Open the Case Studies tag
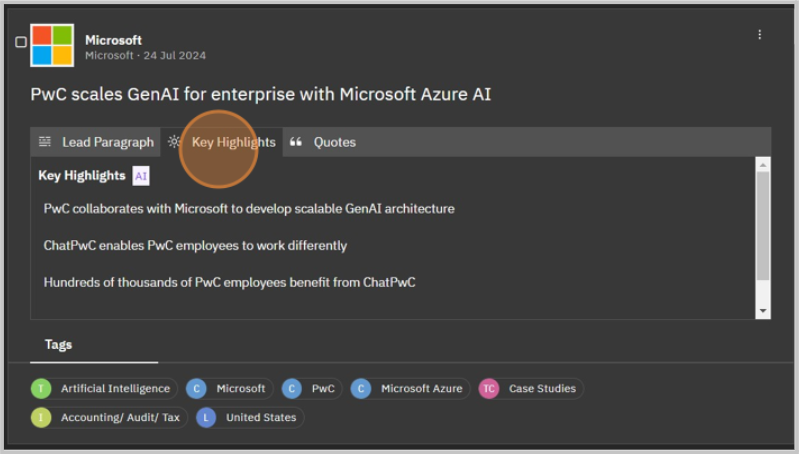Image resolution: width=799 pixels, height=454 pixels. click(x=530, y=388)
